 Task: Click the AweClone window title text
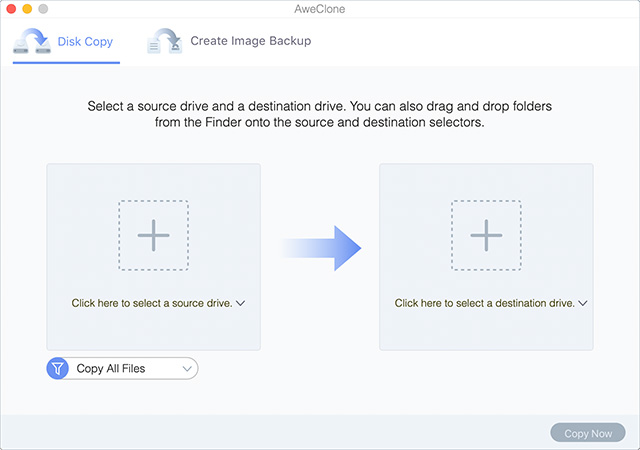click(320, 9)
